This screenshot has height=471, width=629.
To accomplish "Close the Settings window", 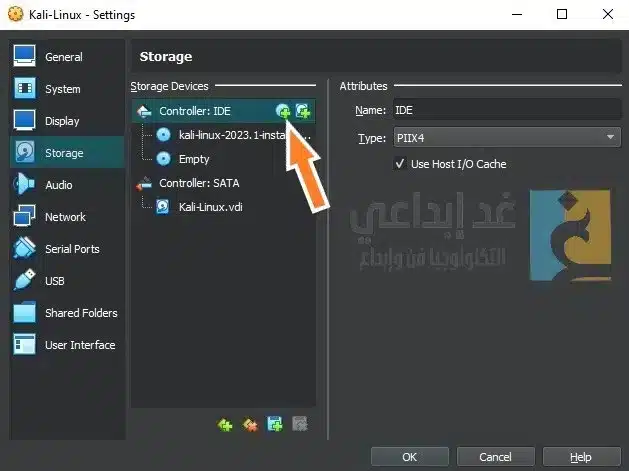I will (x=608, y=14).
